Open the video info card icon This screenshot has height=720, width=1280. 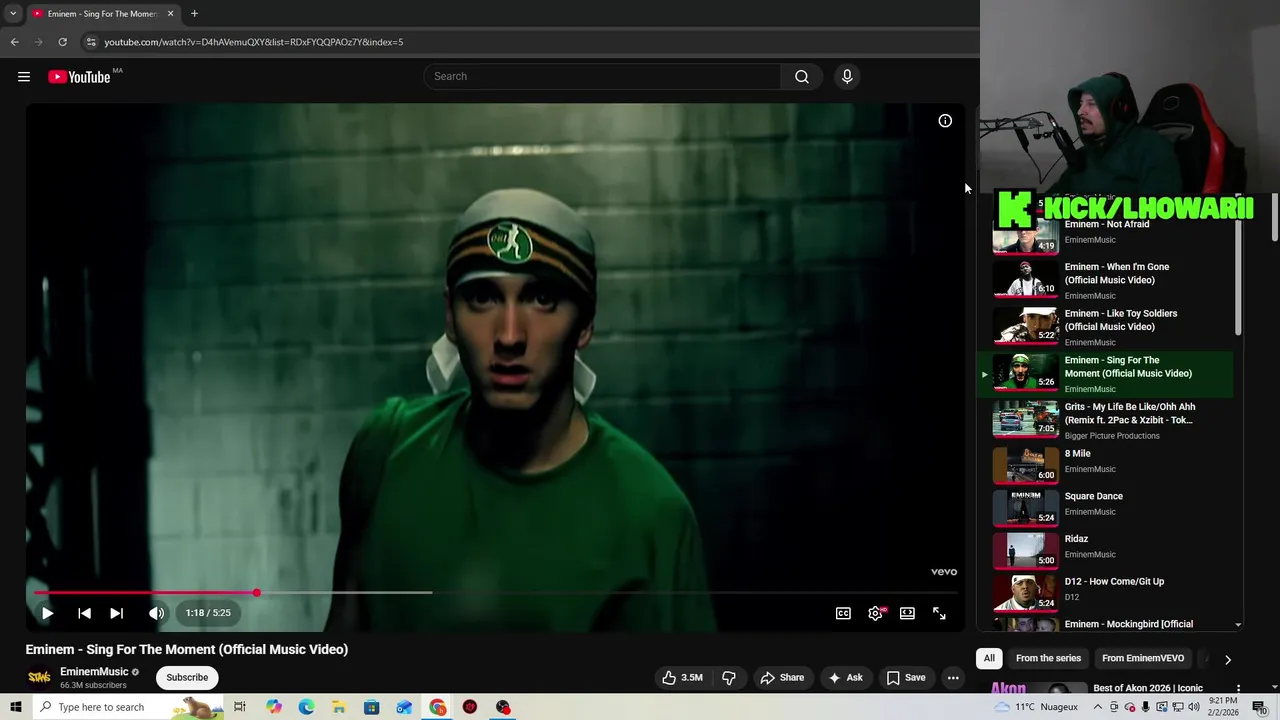945,121
